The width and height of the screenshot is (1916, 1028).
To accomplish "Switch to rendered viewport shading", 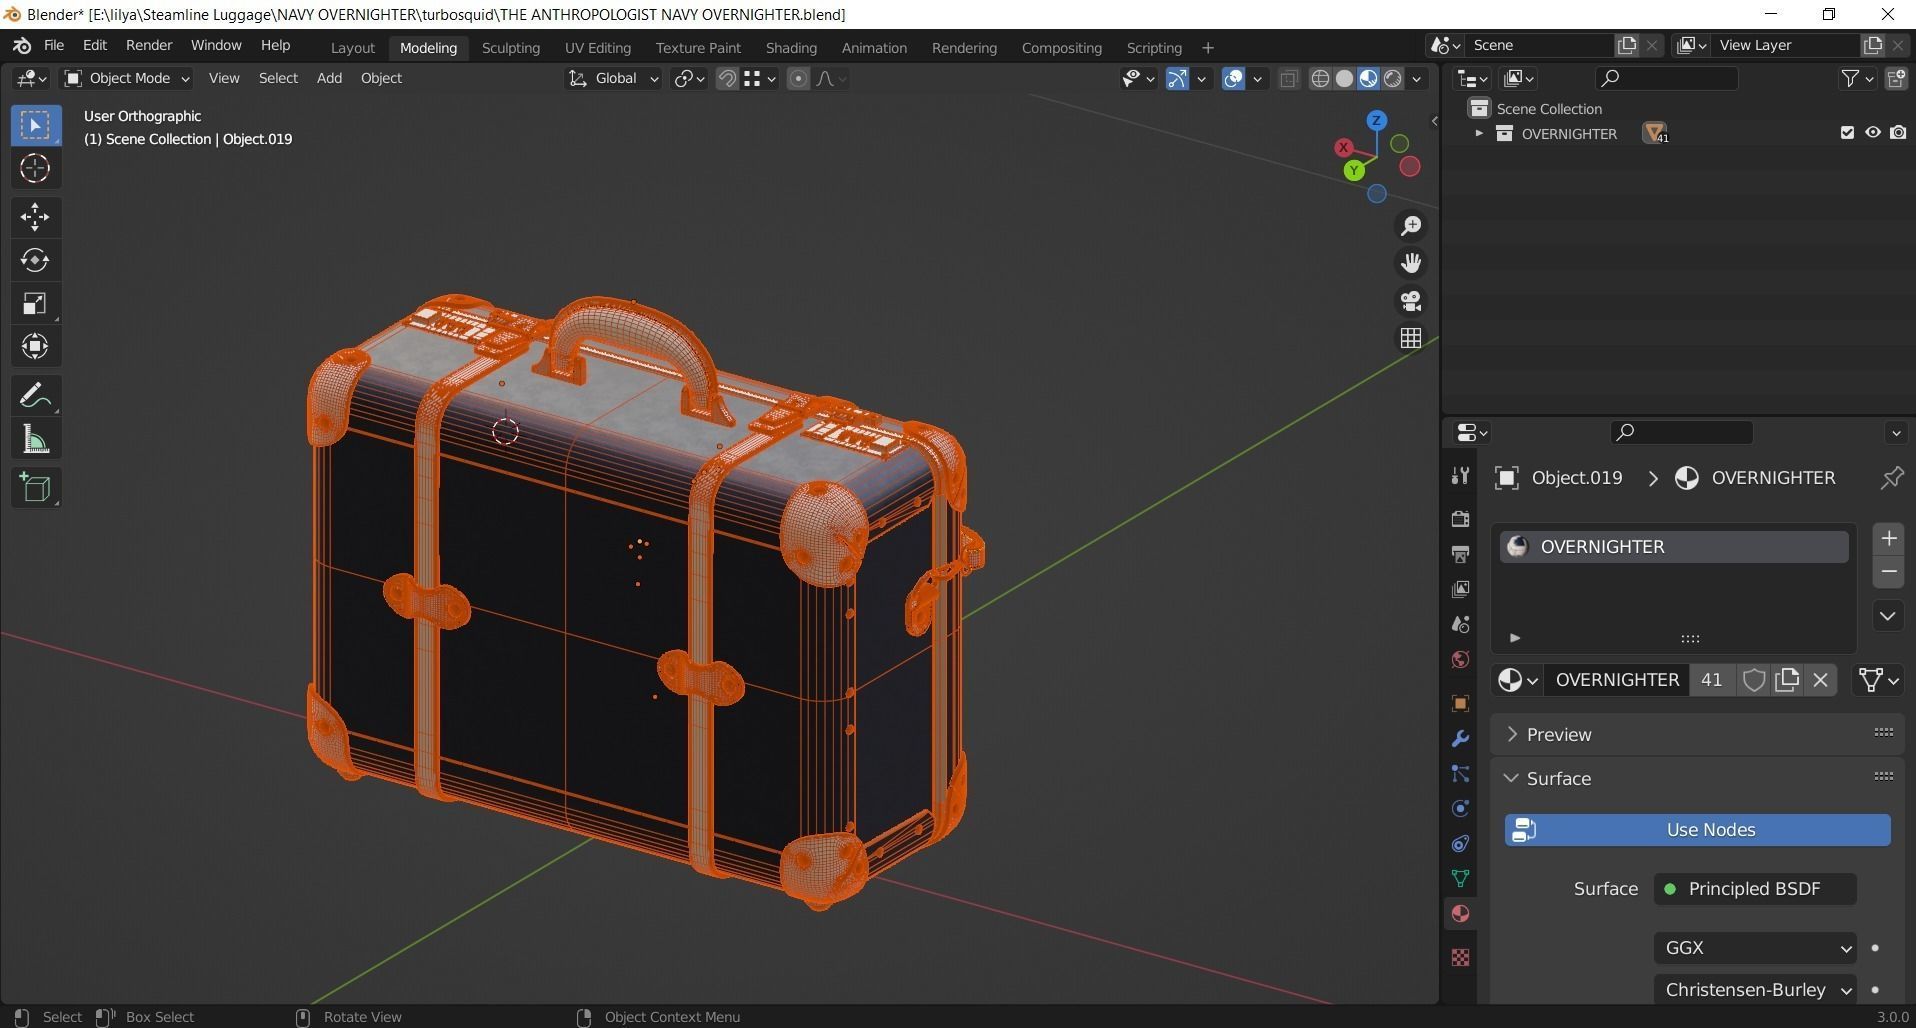I will [1392, 78].
